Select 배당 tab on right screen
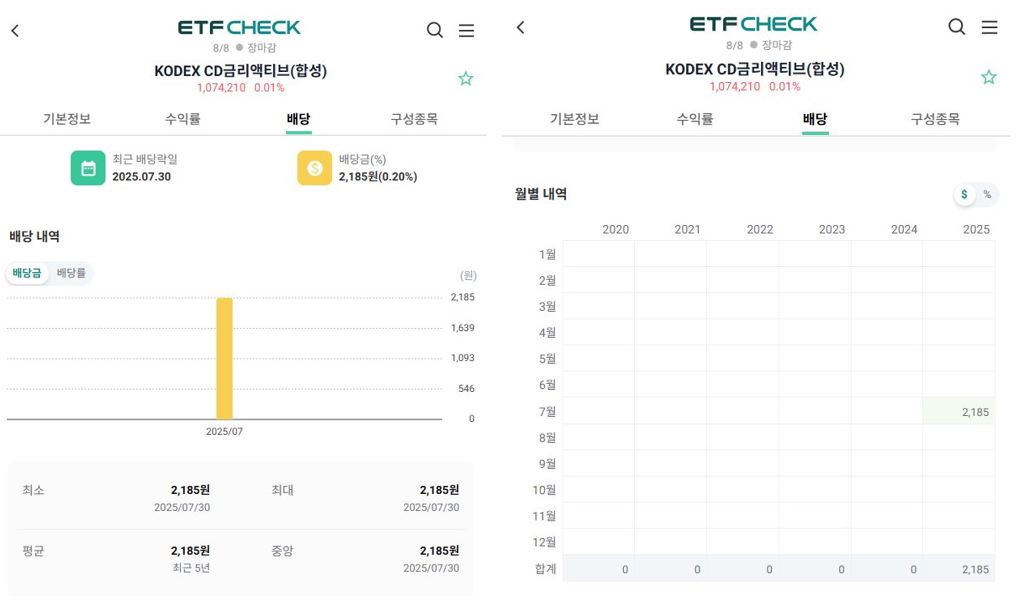This screenshot has width=1017, height=600. point(815,119)
